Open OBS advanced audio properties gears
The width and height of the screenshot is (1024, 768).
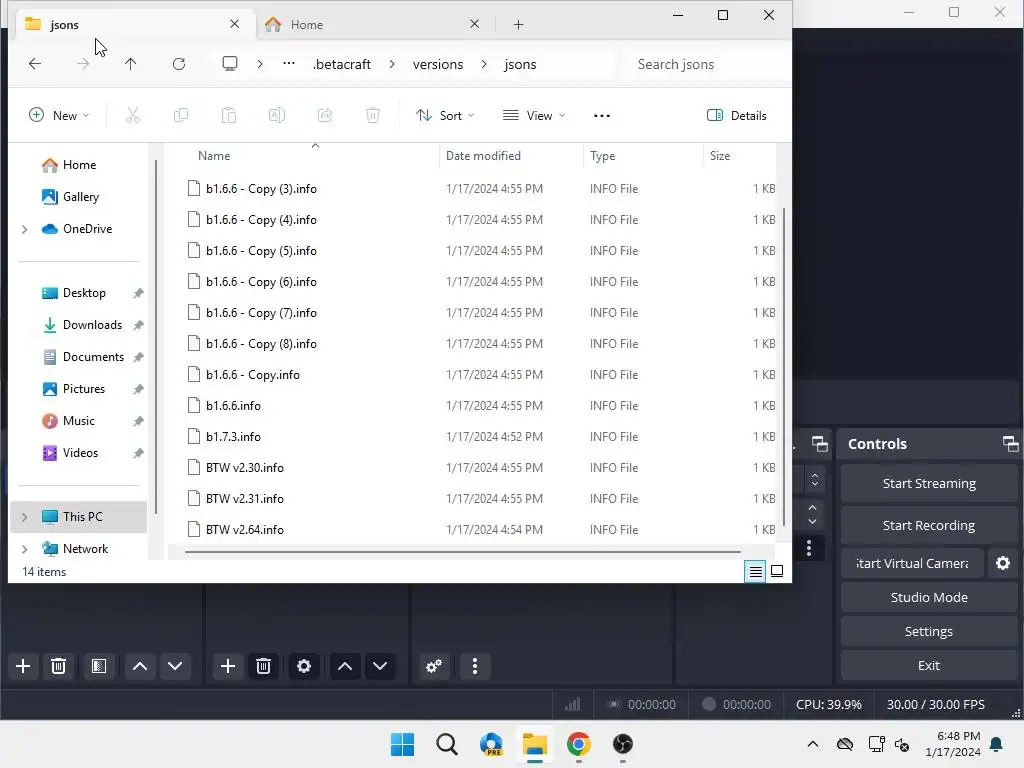click(434, 666)
